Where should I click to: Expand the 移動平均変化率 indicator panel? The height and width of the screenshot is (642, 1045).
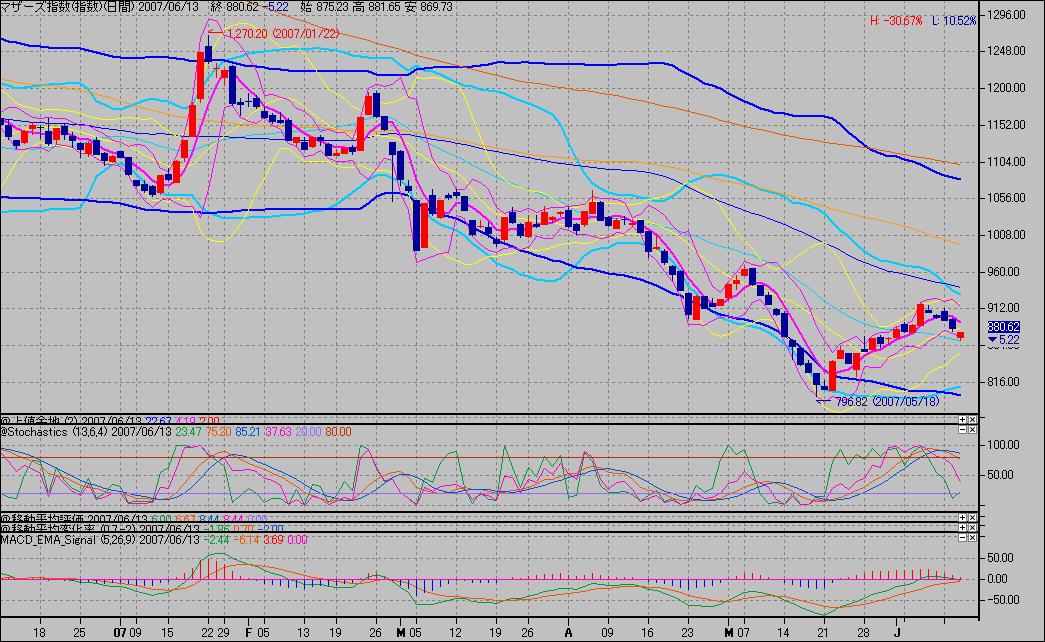pyautogui.click(x=963, y=527)
